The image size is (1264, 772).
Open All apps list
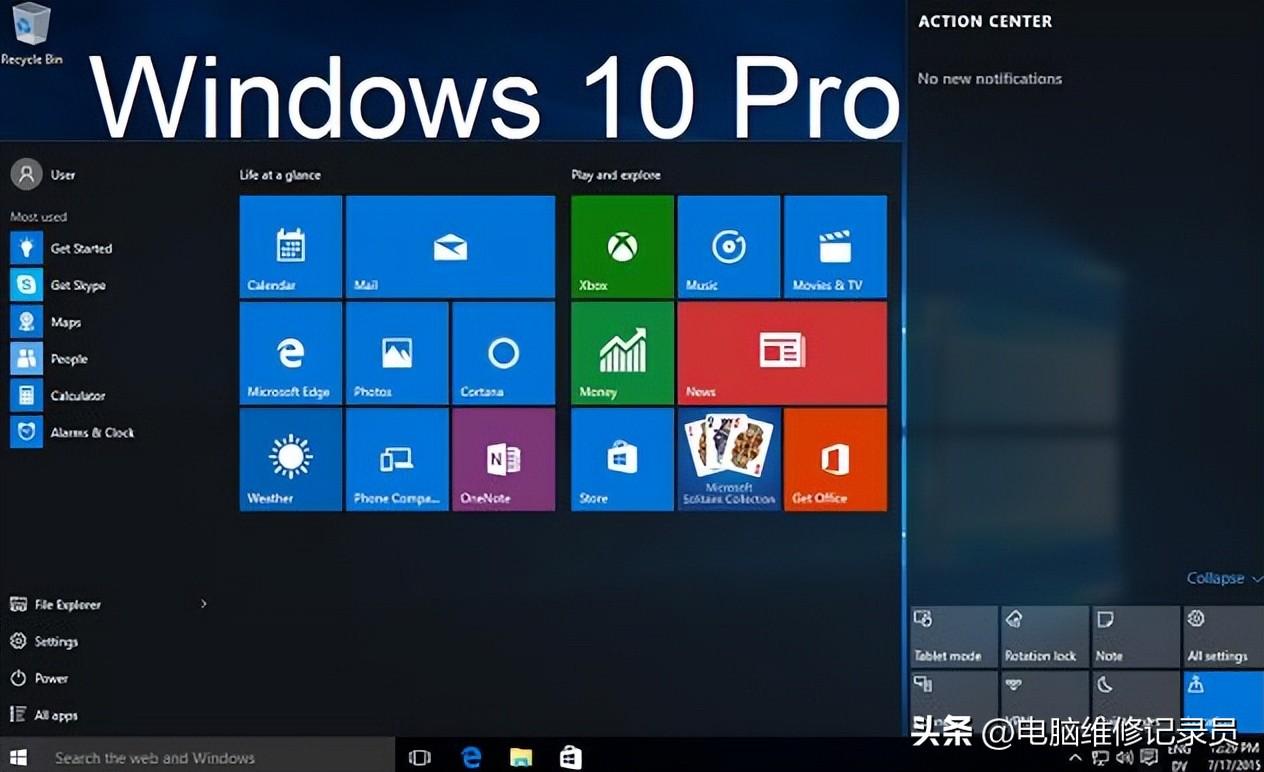click(x=44, y=715)
